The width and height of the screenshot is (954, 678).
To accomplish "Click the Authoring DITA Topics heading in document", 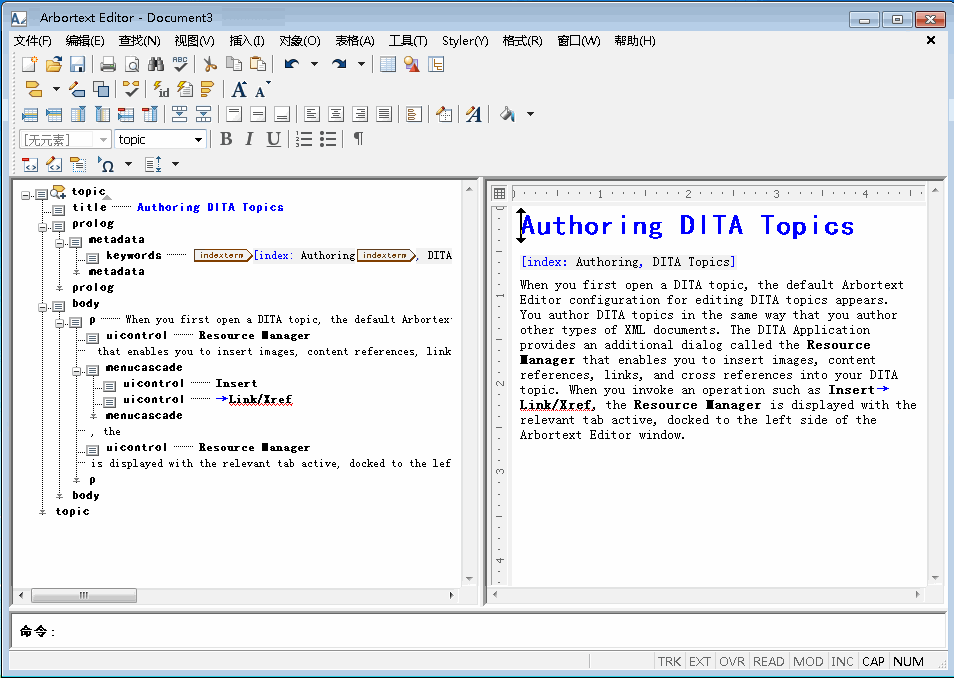I will (x=688, y=226).
